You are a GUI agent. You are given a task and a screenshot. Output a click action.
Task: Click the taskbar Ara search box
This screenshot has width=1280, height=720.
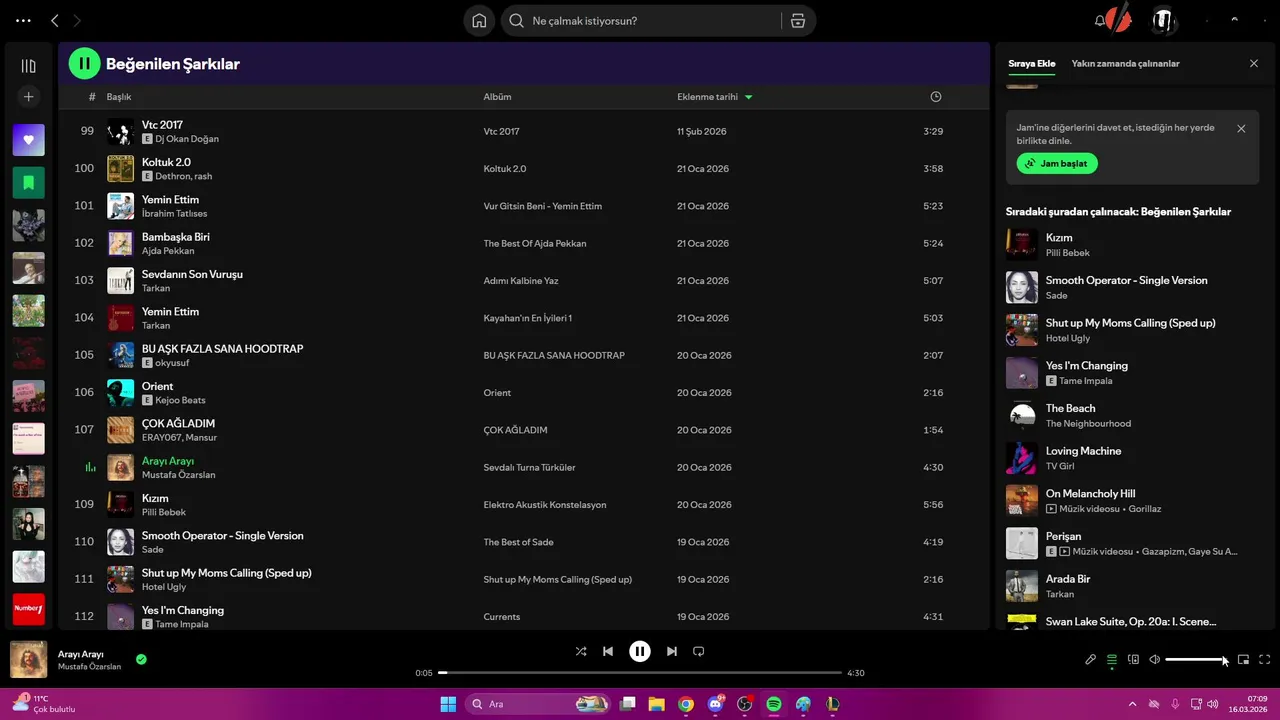tap(539, 704)
